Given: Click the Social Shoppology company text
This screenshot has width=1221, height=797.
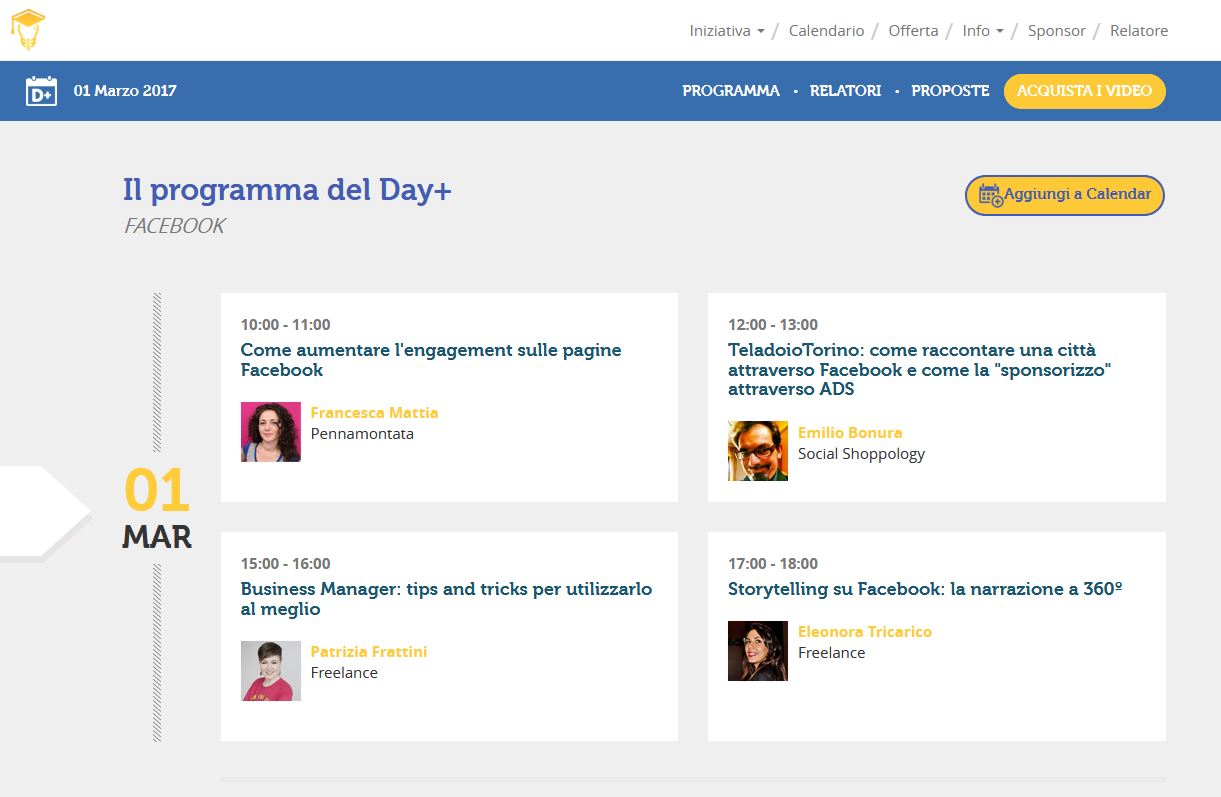Looking at the screenshot, I should point(861,454).
